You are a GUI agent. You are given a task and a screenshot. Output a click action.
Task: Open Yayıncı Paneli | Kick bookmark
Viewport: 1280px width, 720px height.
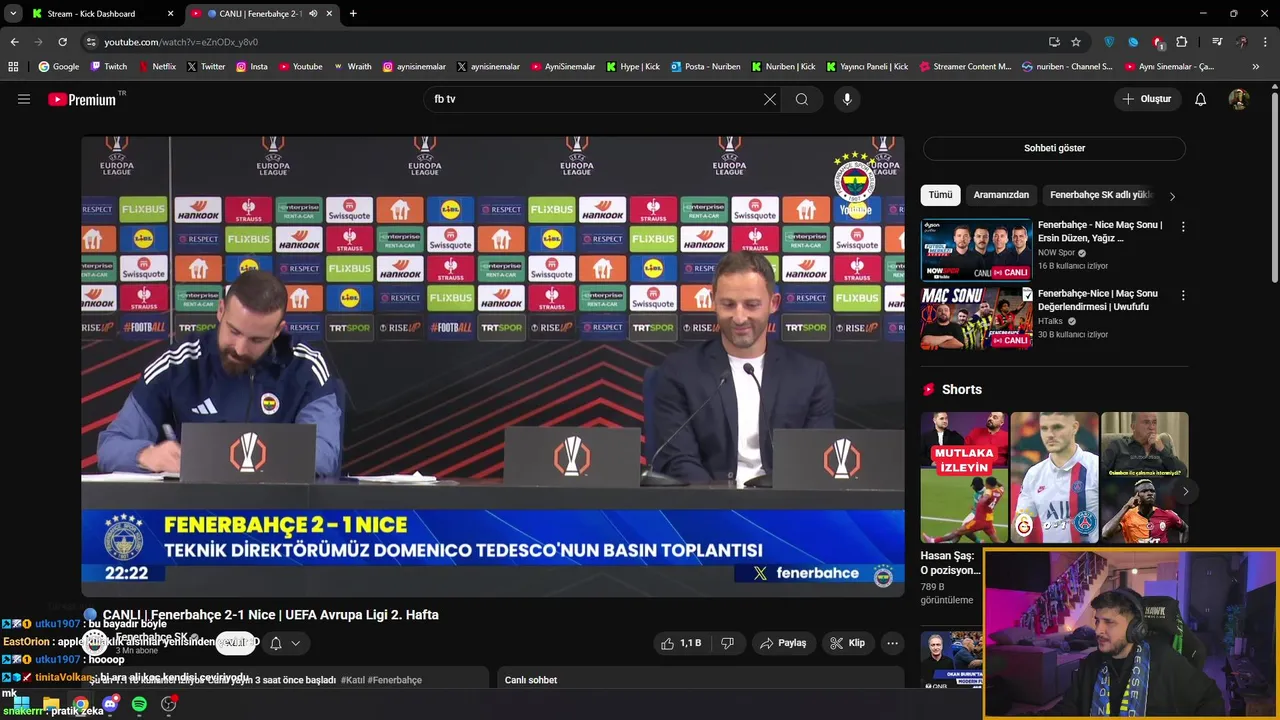click(x=867, y=67)
